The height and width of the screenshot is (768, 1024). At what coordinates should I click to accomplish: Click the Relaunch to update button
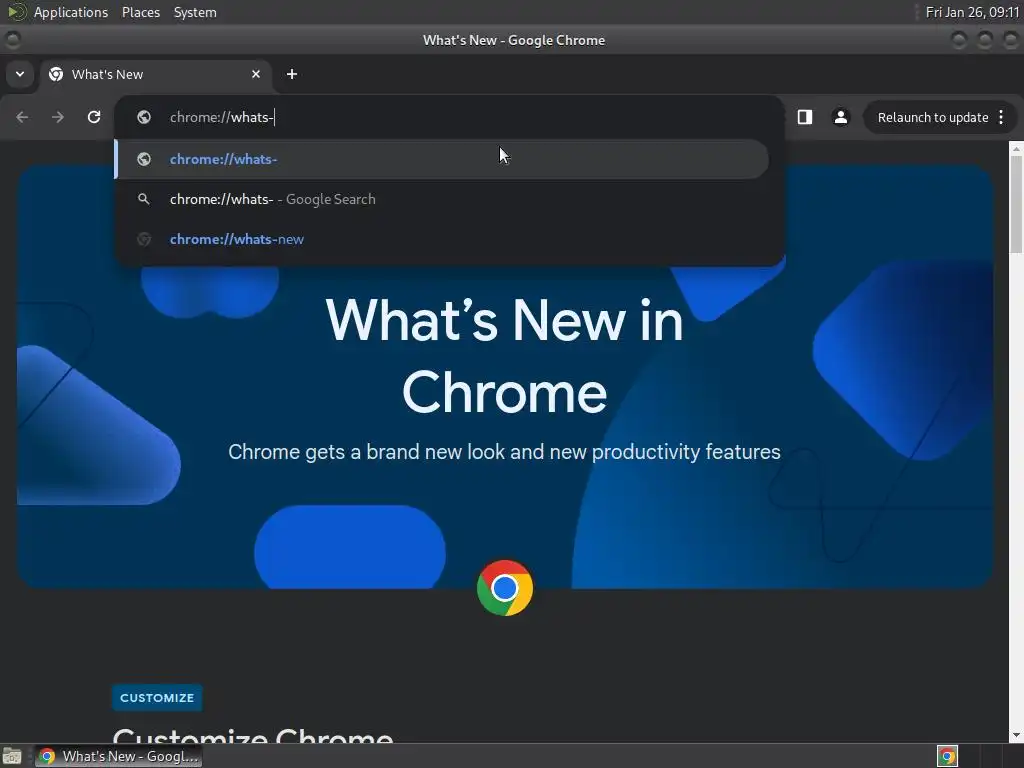933,118
